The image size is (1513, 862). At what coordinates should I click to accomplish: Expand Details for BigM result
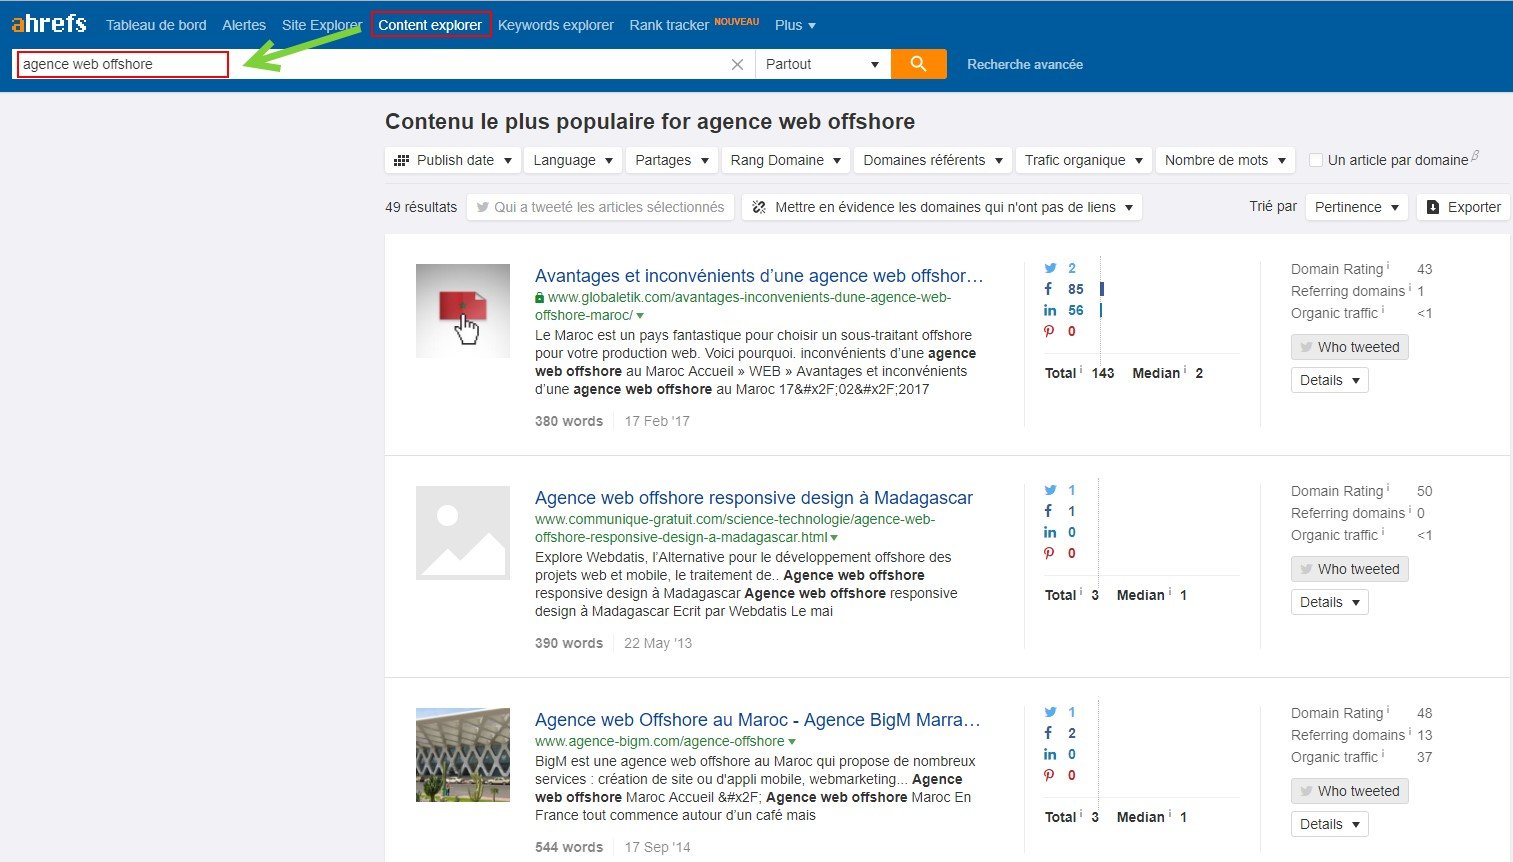coord(1329,824)
